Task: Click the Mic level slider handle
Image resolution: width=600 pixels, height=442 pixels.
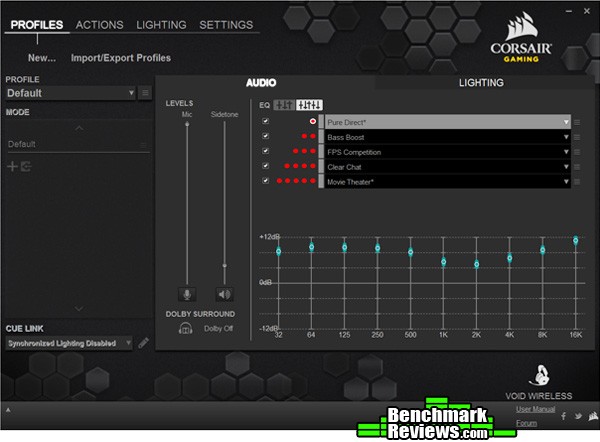Action: coord(187,124)
